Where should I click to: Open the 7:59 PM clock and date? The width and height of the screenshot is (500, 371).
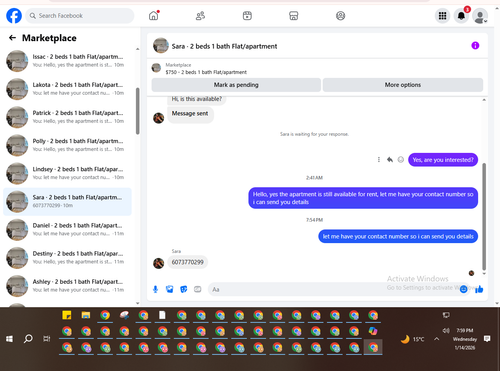pyautogui.click(x=465, y=339)
